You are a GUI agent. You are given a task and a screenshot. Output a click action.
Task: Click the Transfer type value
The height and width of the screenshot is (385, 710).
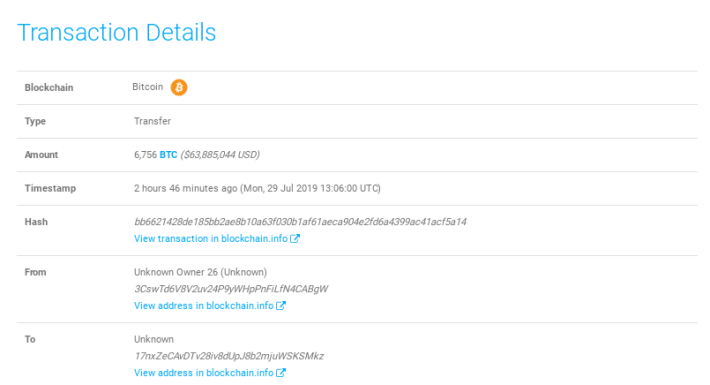(x=153, y=121)
